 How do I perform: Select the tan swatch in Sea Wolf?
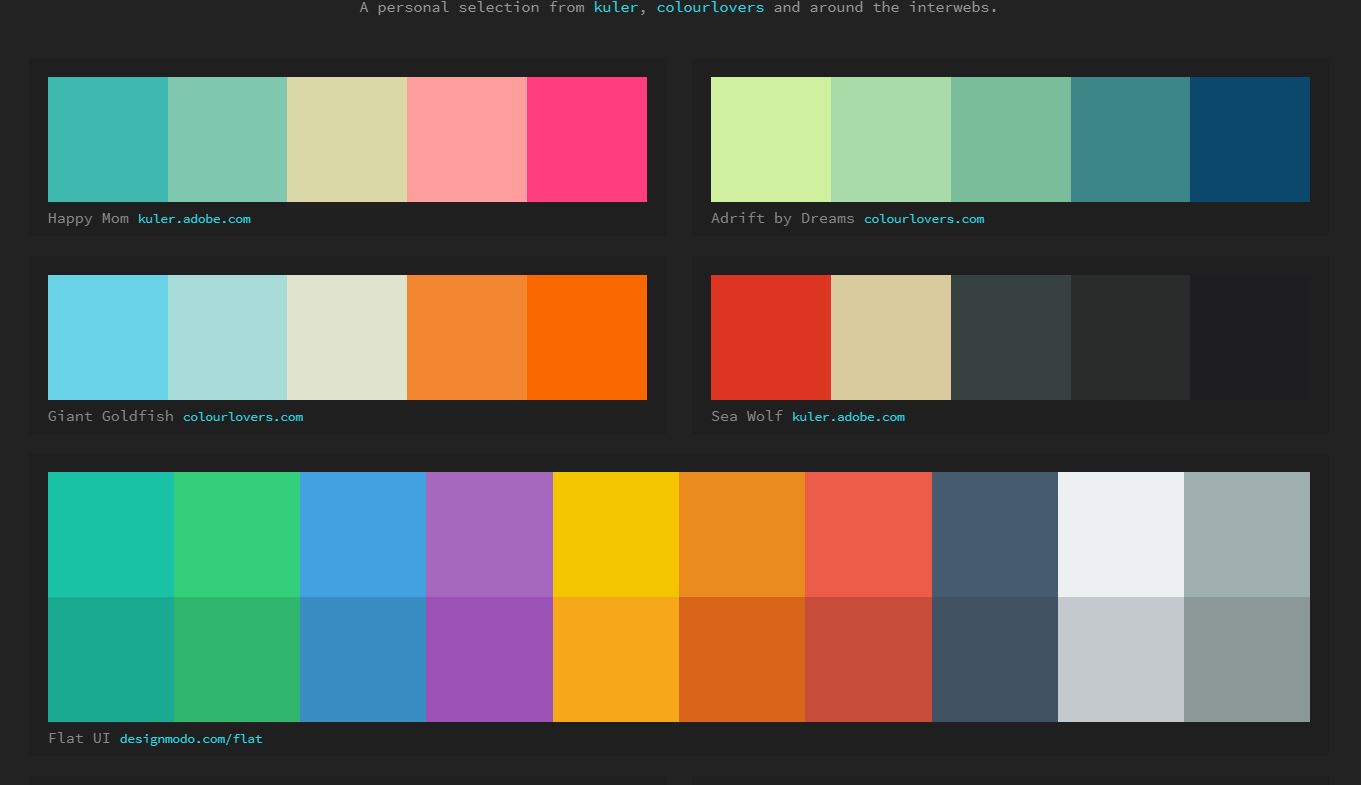(x=891, y=337)
